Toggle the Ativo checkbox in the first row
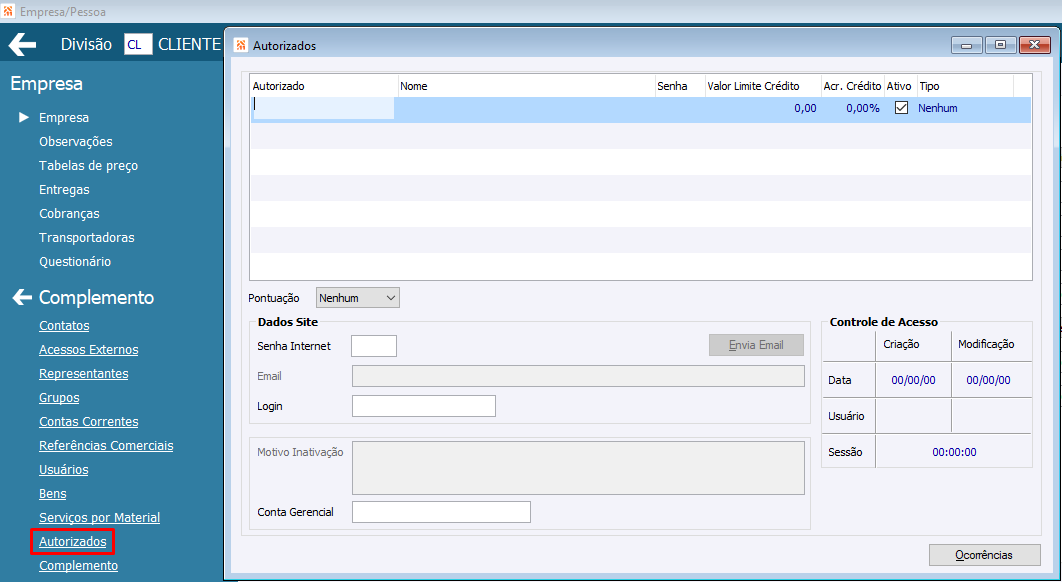 coord(901,108)
